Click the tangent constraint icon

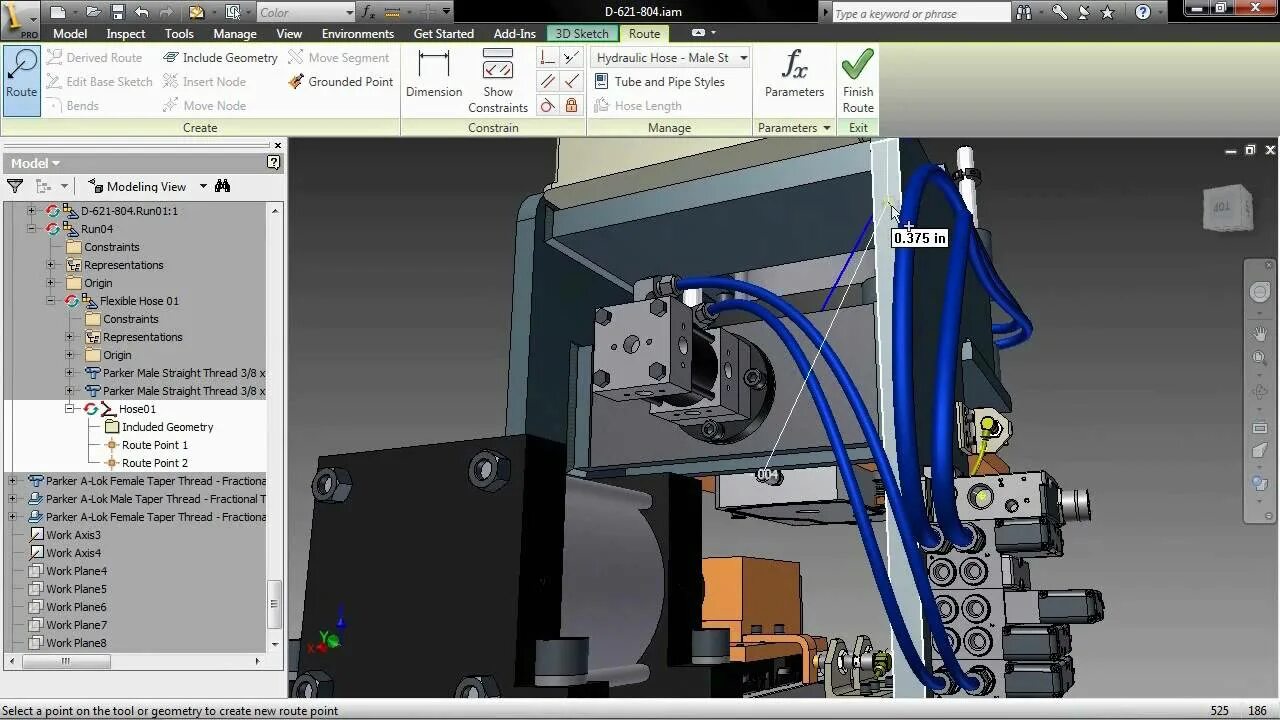[547, 106]
